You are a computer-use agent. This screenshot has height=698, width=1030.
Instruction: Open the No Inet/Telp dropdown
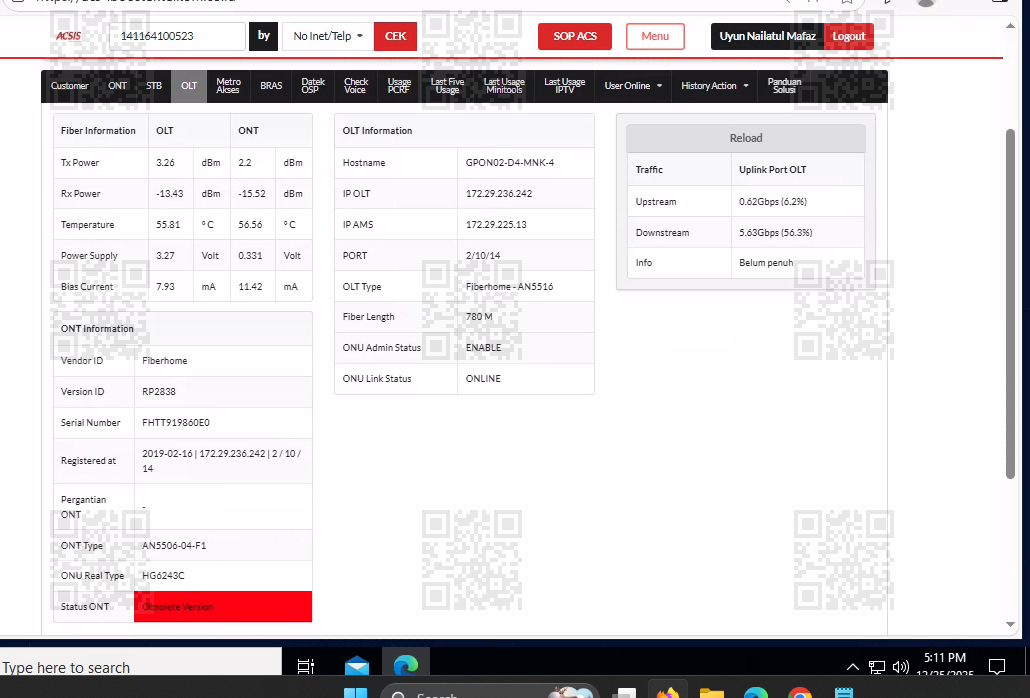328,36
